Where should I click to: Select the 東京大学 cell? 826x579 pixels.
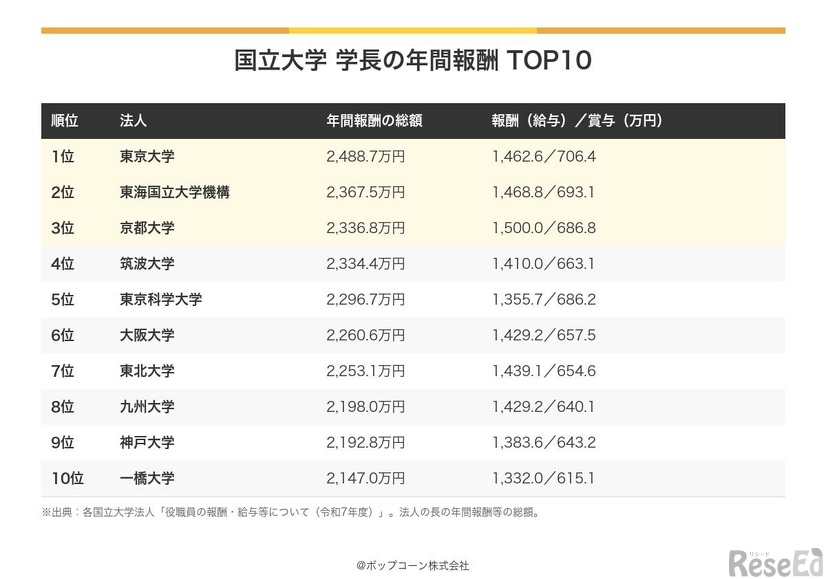tap(147, 156)
